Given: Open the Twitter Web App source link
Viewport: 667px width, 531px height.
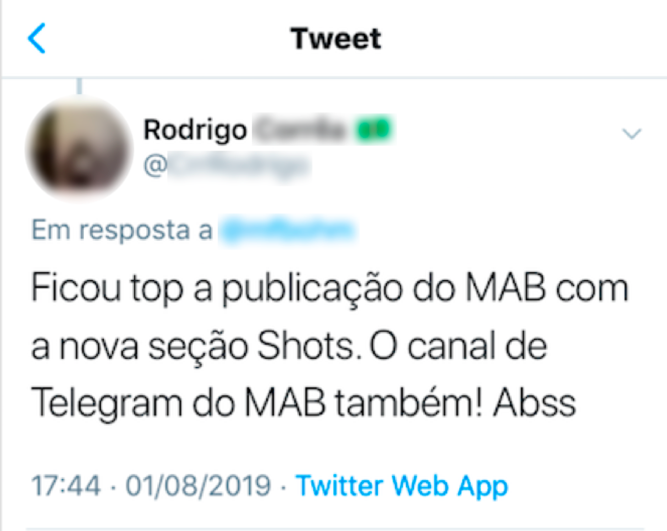Looking at the screenshot, I should tap(402, 485).
